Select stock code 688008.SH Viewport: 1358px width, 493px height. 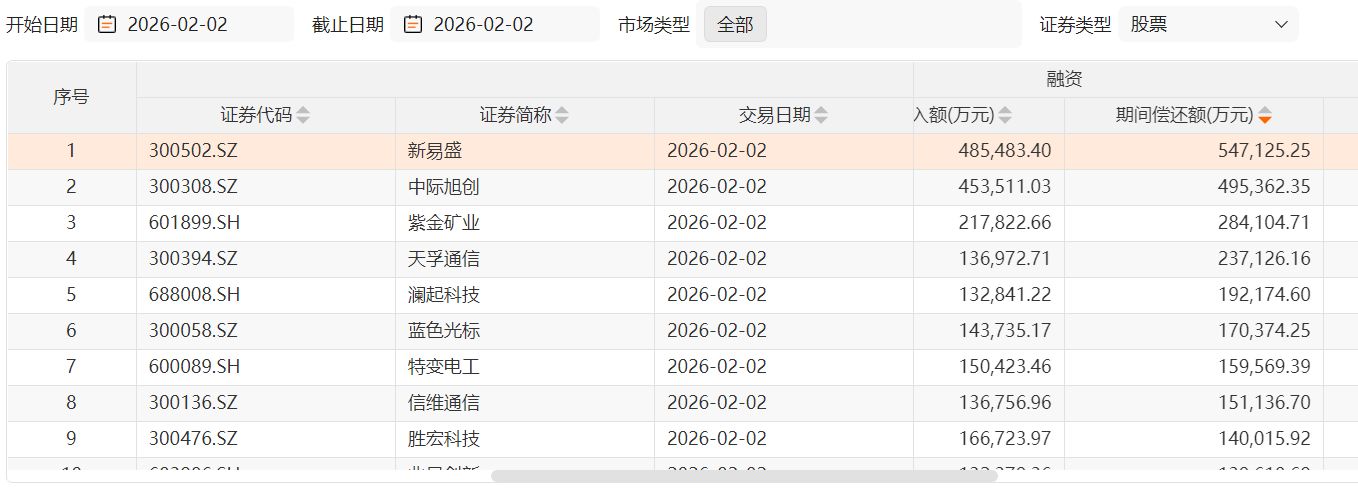(195, 296)
